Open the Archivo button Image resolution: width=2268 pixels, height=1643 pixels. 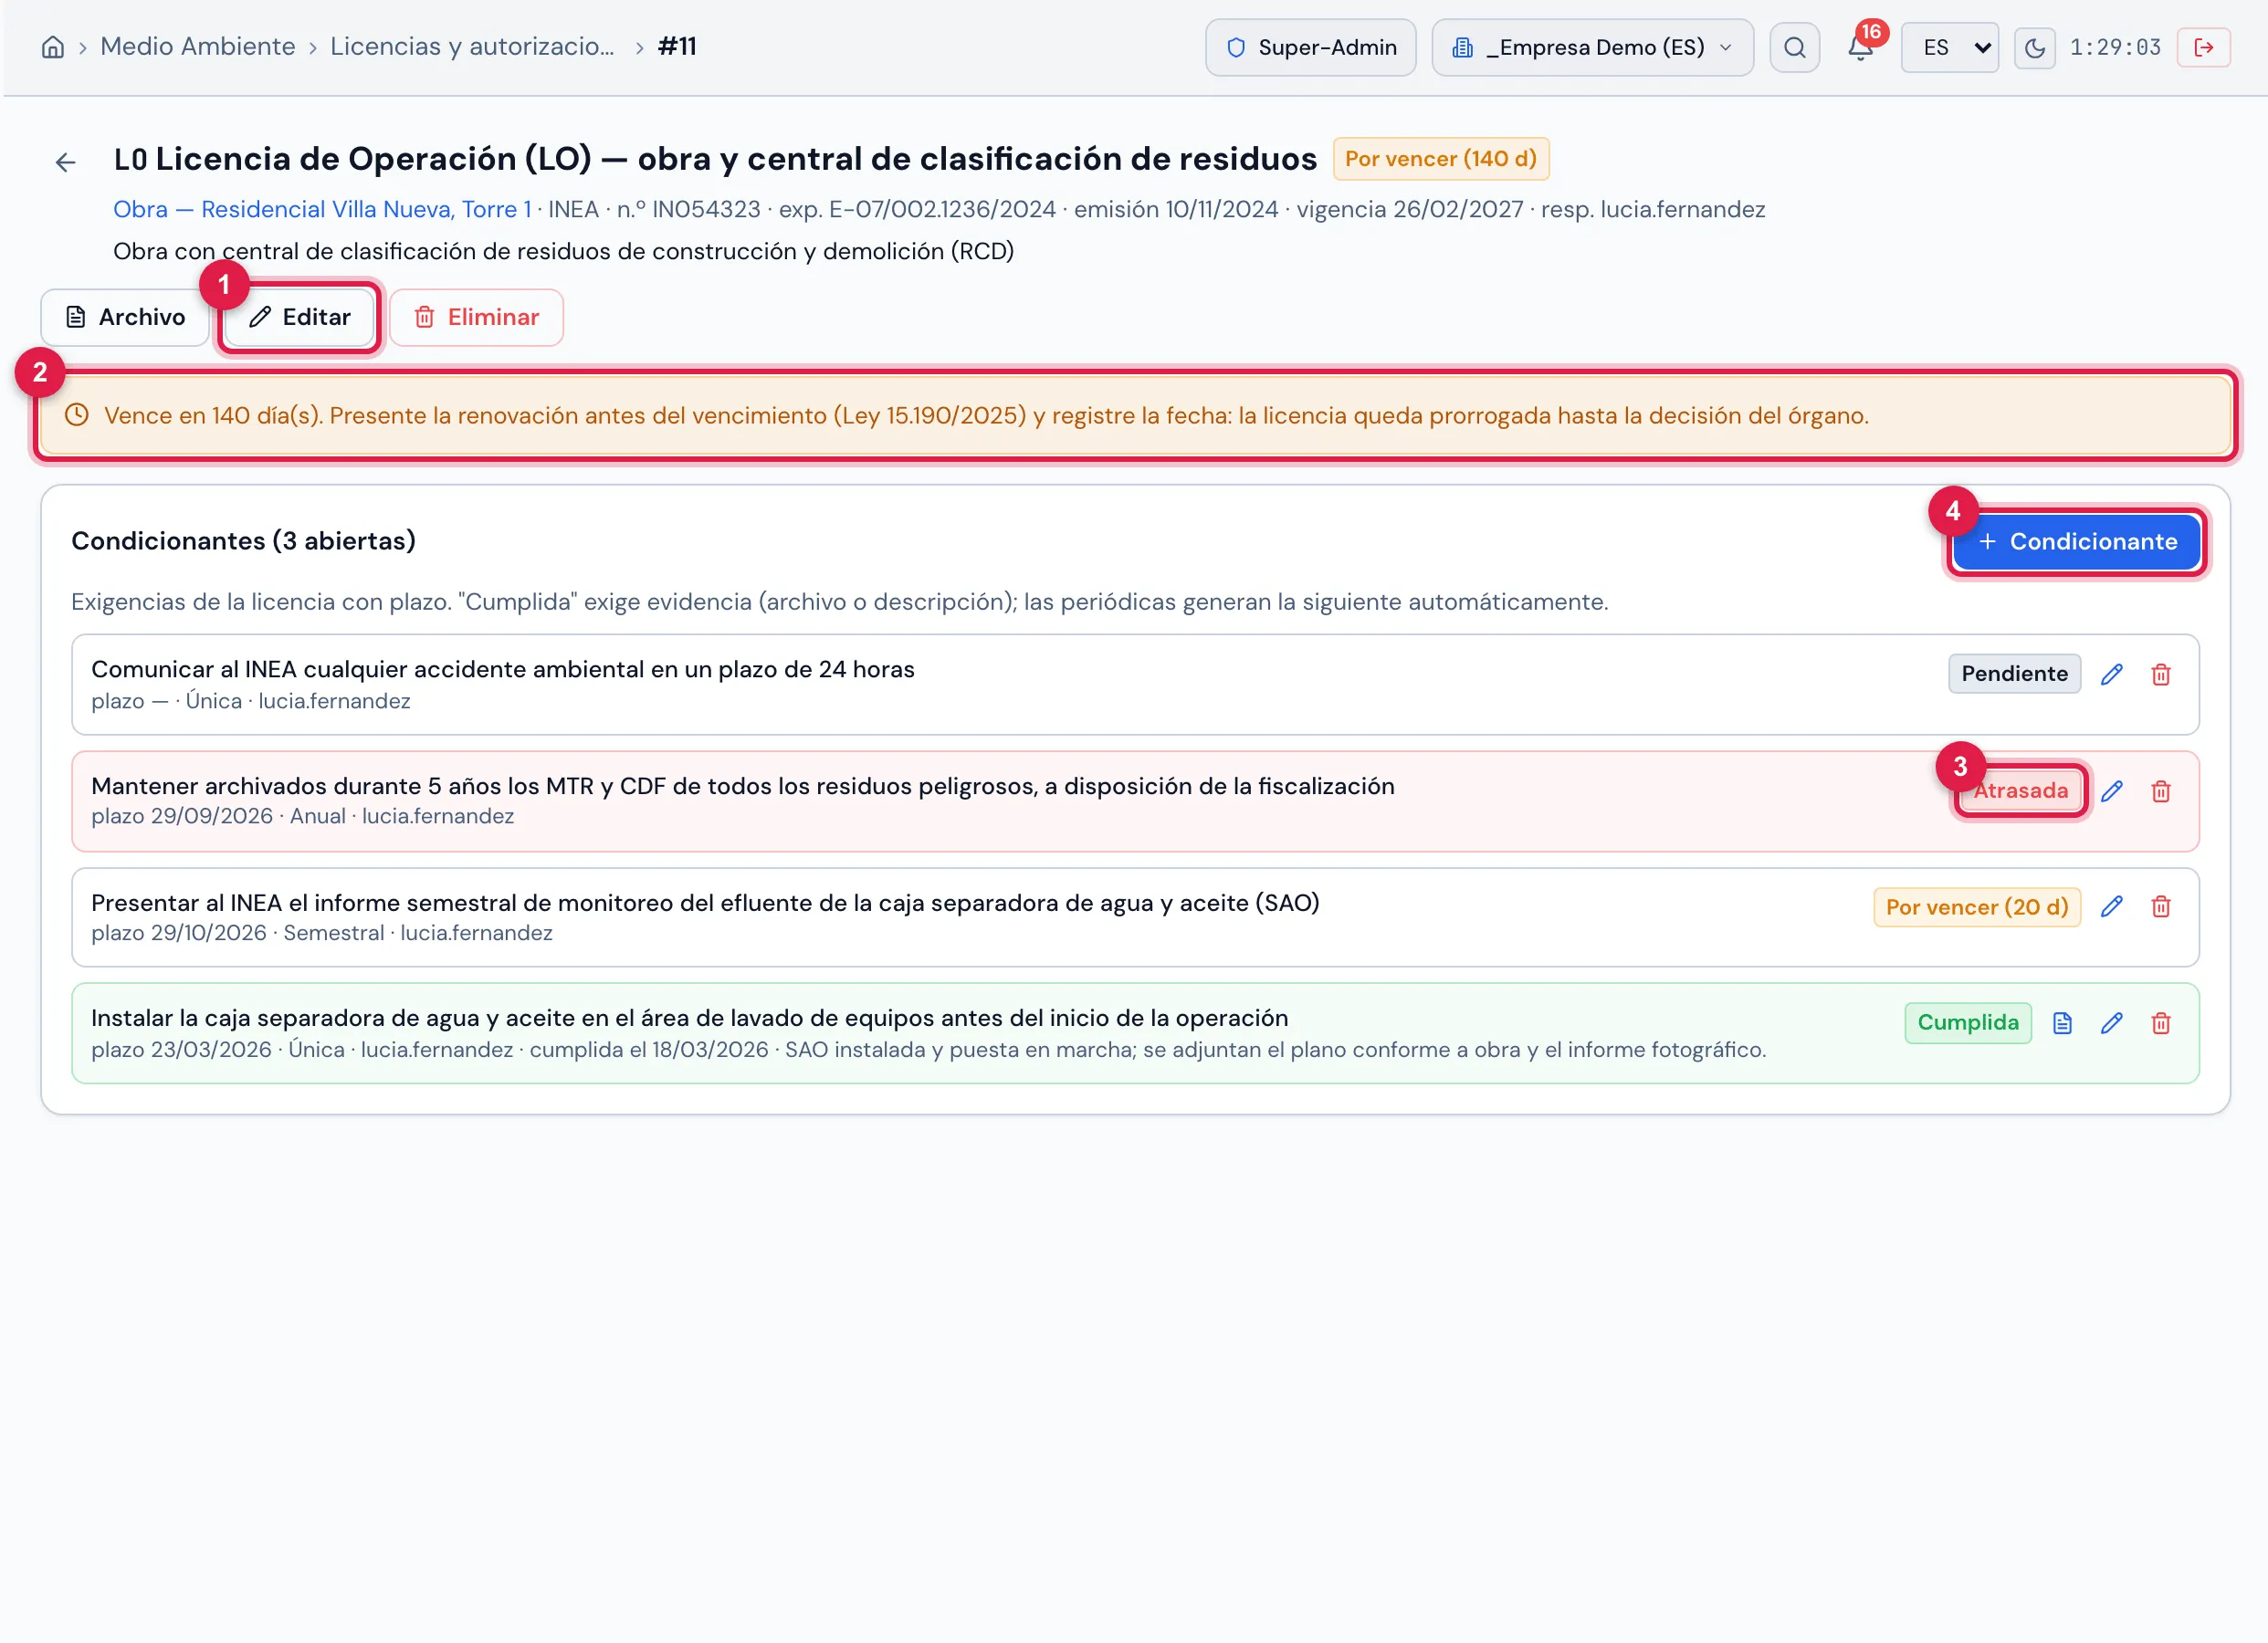125,317
